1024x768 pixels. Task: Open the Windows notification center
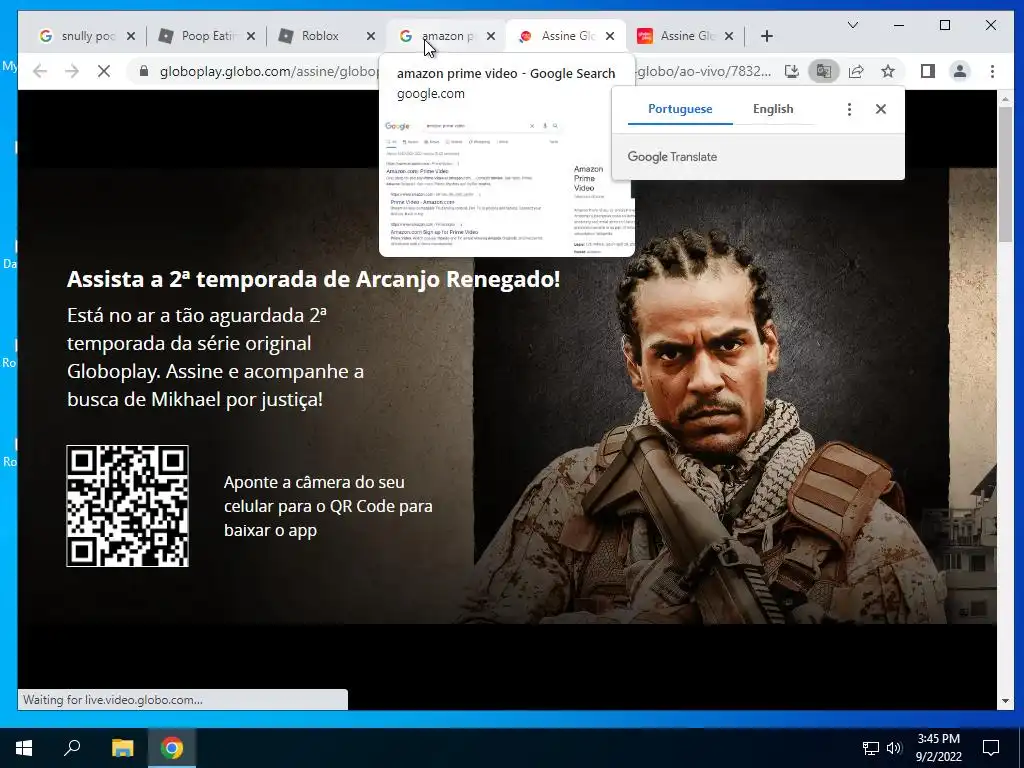[991, 748]
